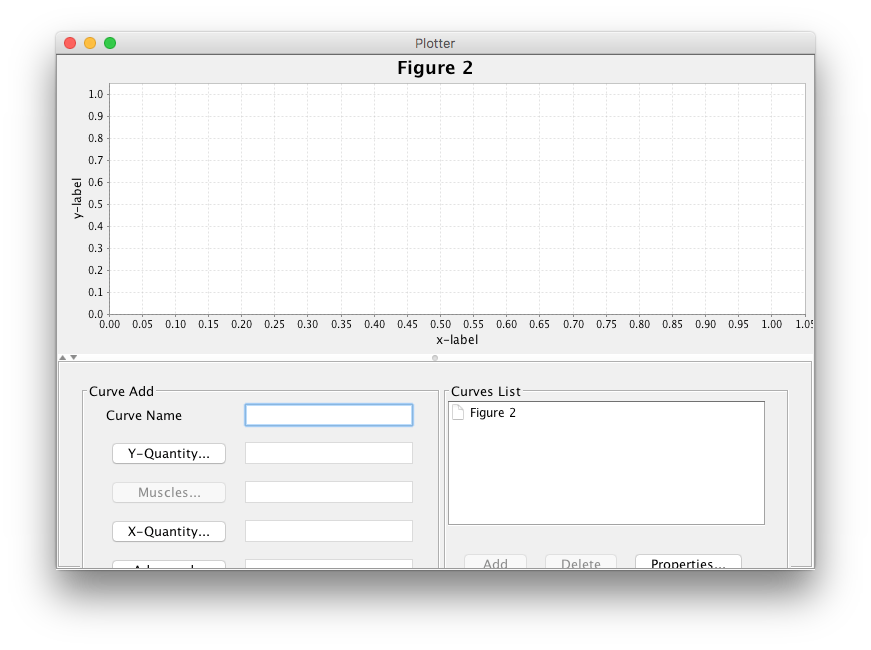This screenshot has width=871, height=650.
Task: Select Figure 2 in the Curves List
Action: point(493,412)
